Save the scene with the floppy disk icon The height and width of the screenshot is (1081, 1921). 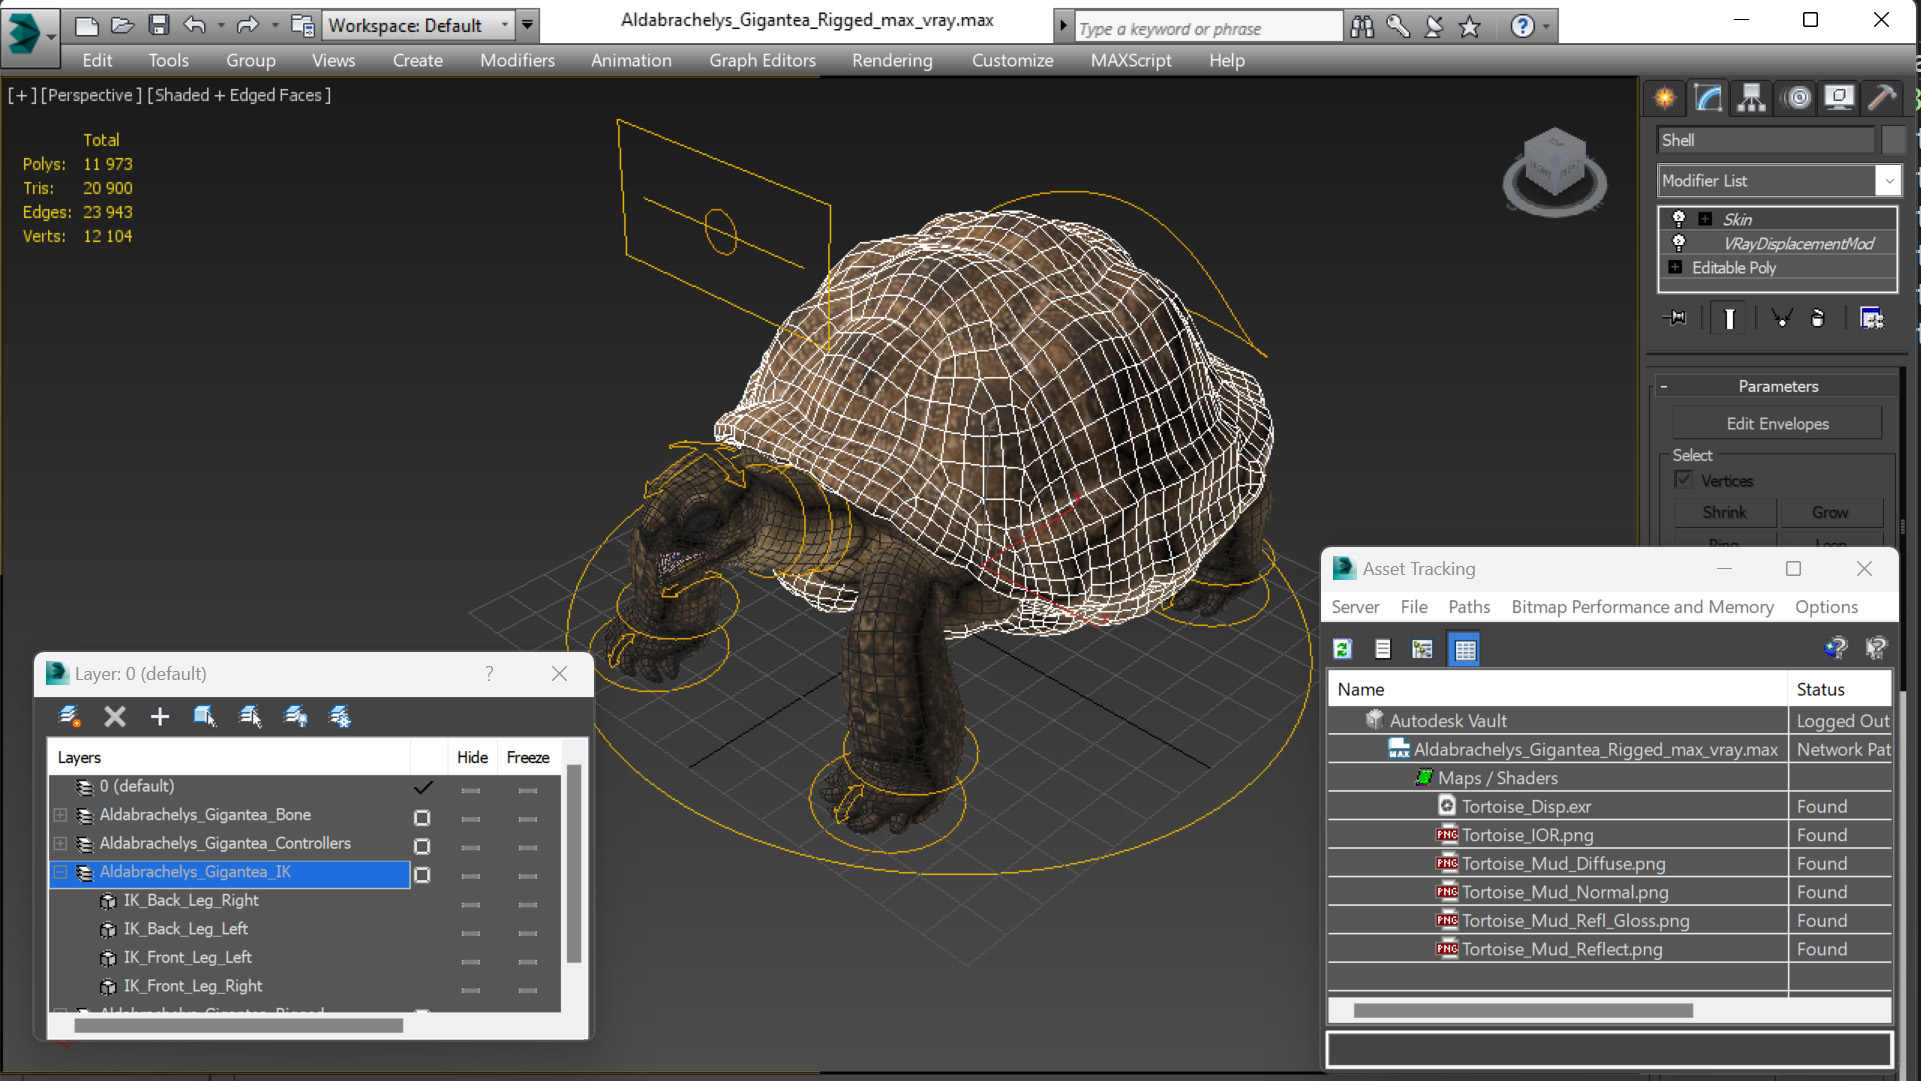tap(159, 25)
